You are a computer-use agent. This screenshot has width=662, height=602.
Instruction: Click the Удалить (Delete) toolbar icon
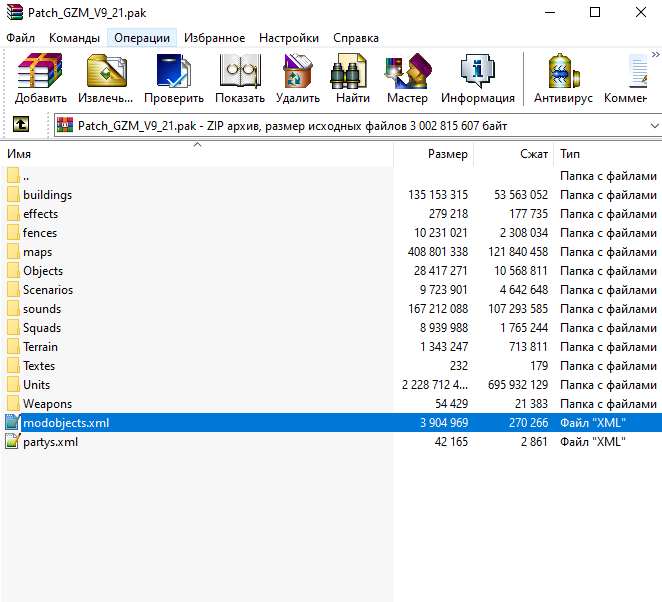pyautogui.click(x=298, y=71)
